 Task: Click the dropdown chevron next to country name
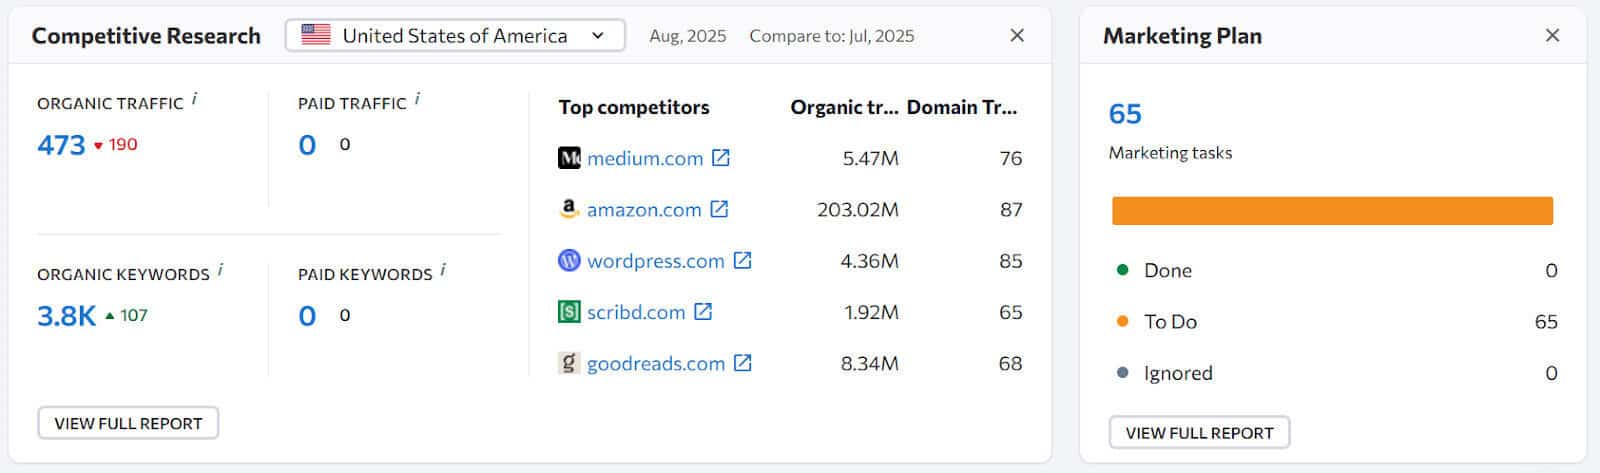point(598,35)
